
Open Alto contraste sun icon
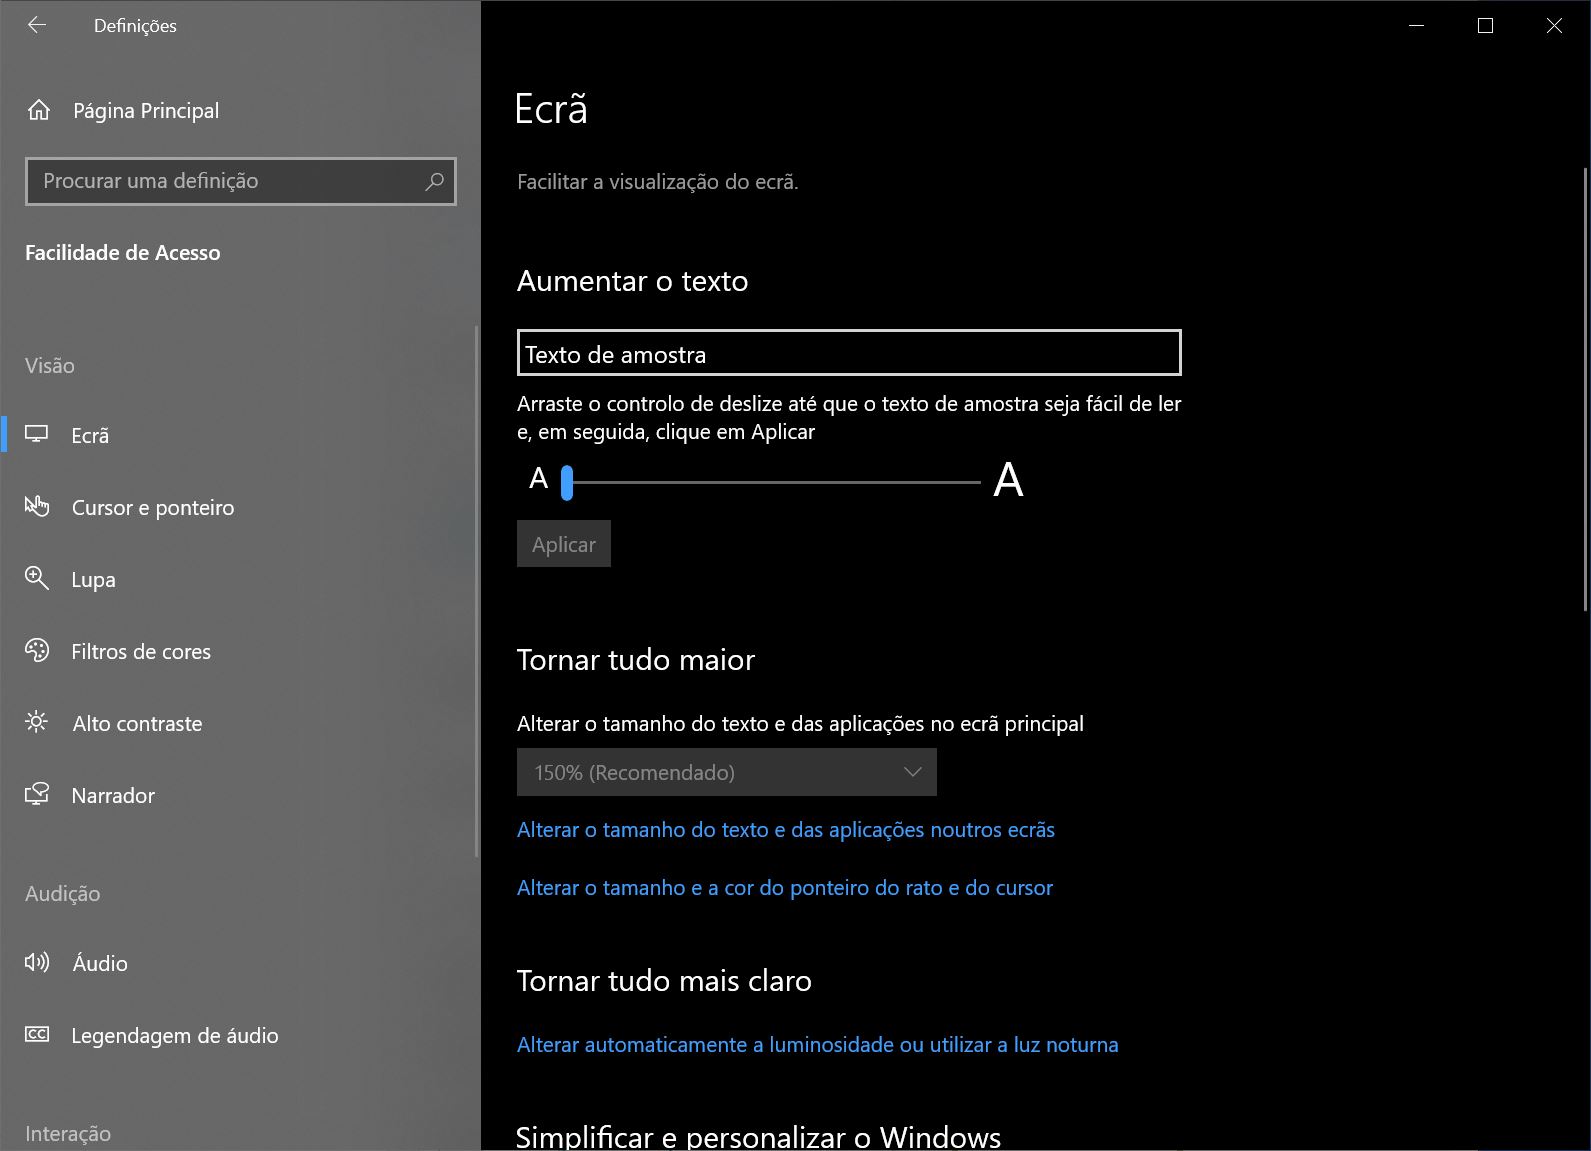coord(37,722)
